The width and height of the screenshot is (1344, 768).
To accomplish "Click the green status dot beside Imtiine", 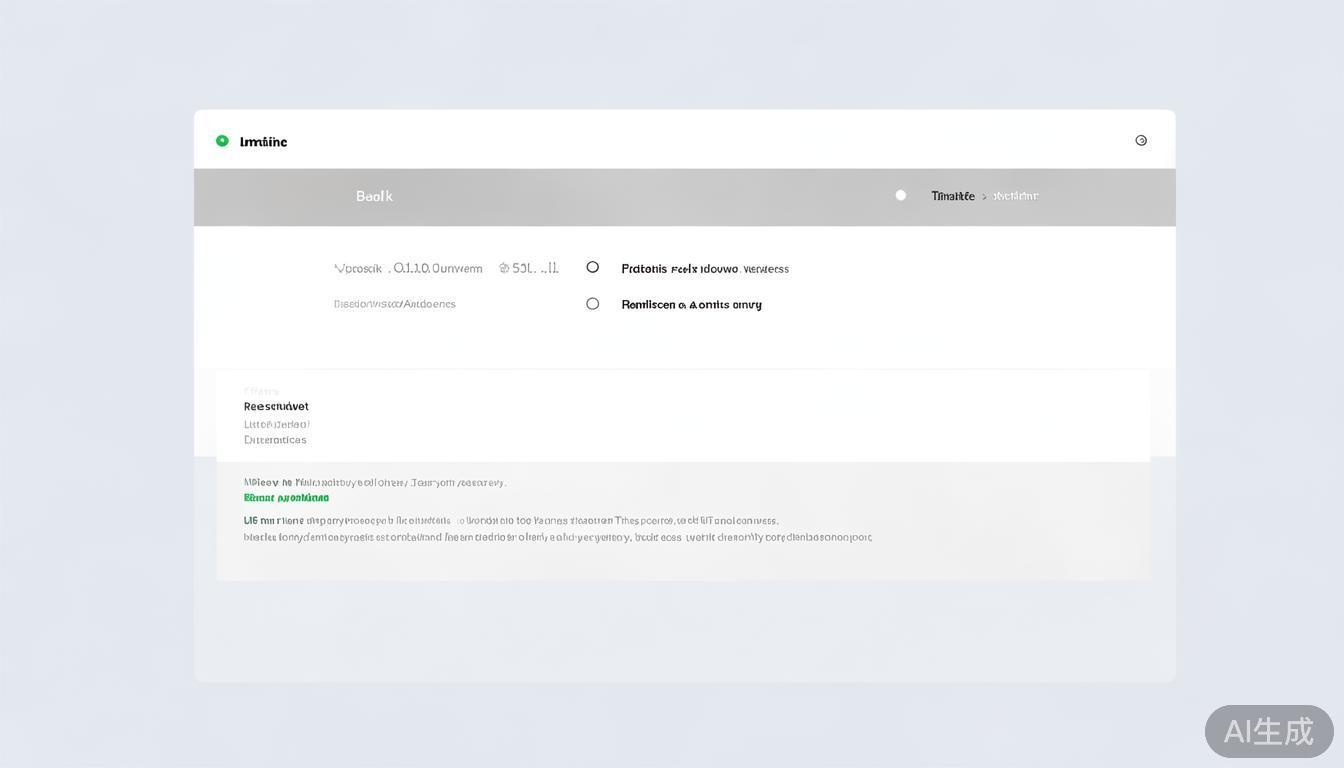I will (219, 139).
